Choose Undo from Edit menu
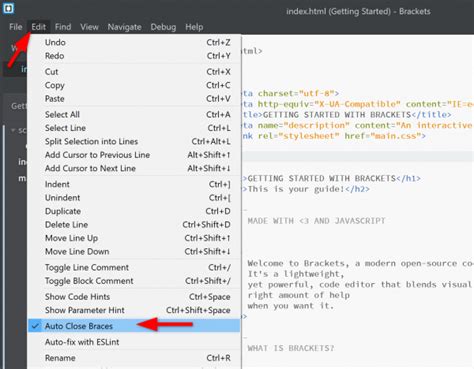The width and height of the screenshot is (474, 369). [x=134, y=42]
